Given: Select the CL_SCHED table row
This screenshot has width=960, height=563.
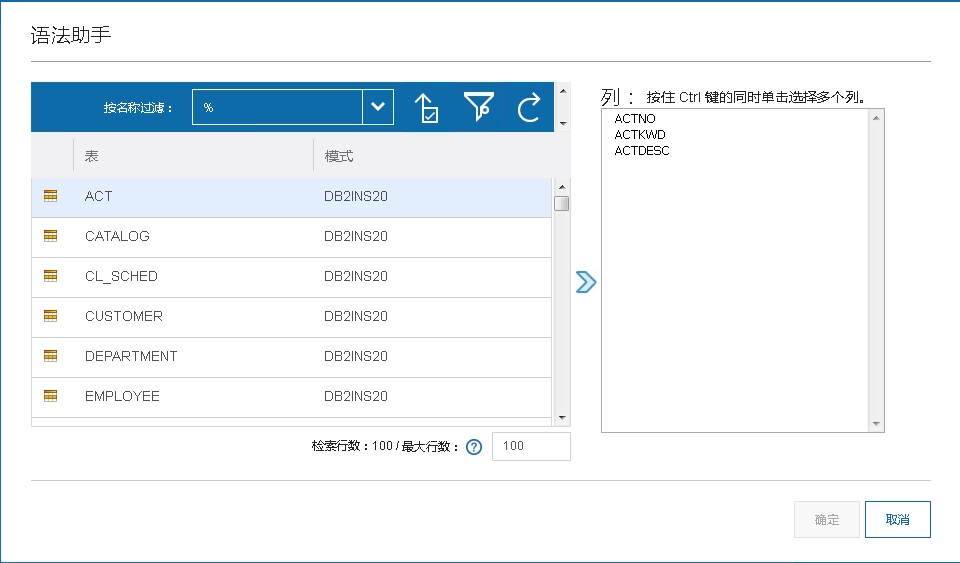Looking at the screenshot, I should [x=291, y=278].
